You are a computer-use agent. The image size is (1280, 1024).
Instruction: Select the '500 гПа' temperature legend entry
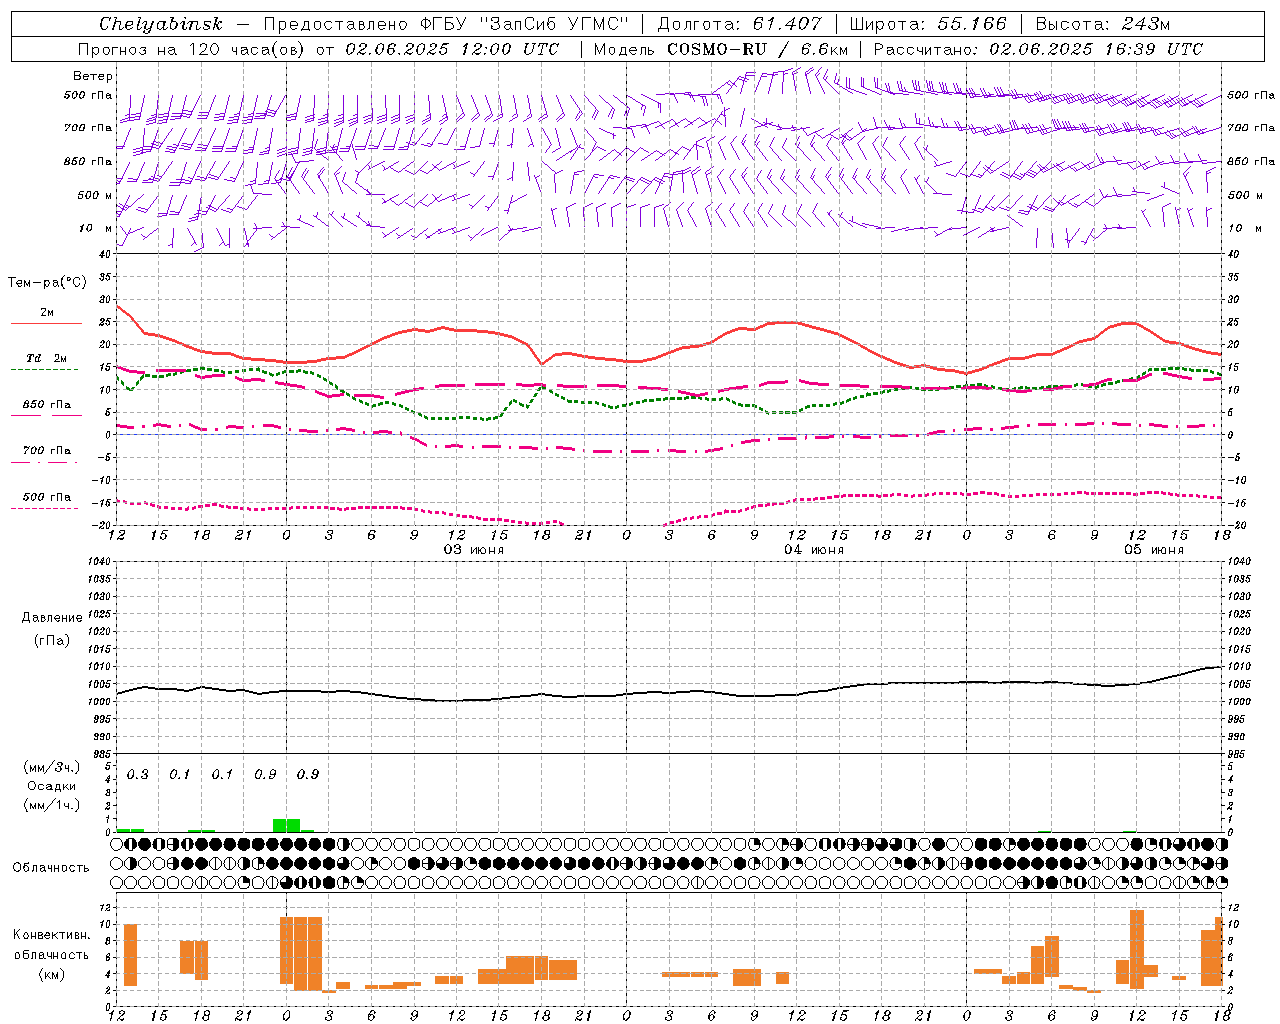tap(47, 497)
